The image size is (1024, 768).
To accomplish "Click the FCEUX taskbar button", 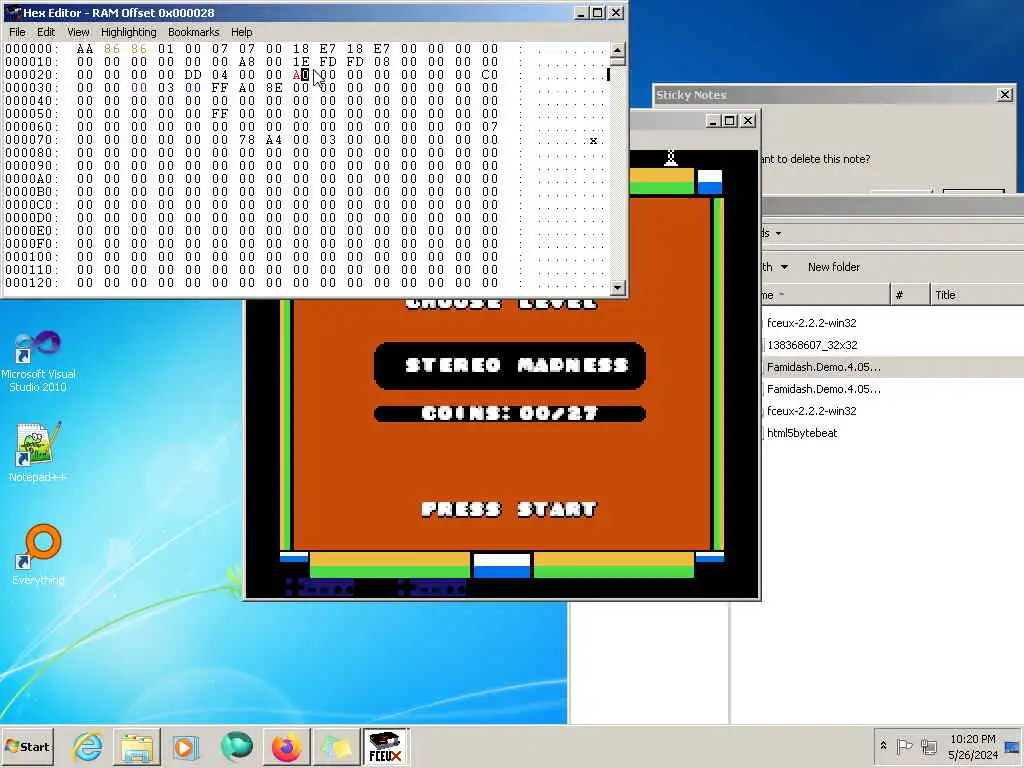I will 385,746.
